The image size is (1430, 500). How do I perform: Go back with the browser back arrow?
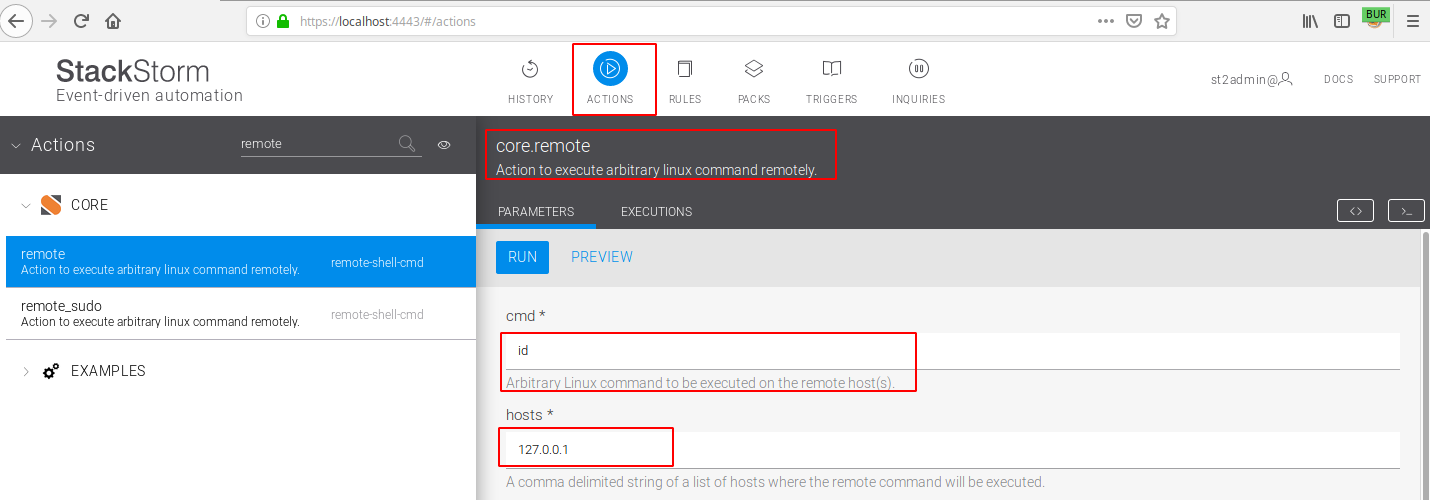17,20
